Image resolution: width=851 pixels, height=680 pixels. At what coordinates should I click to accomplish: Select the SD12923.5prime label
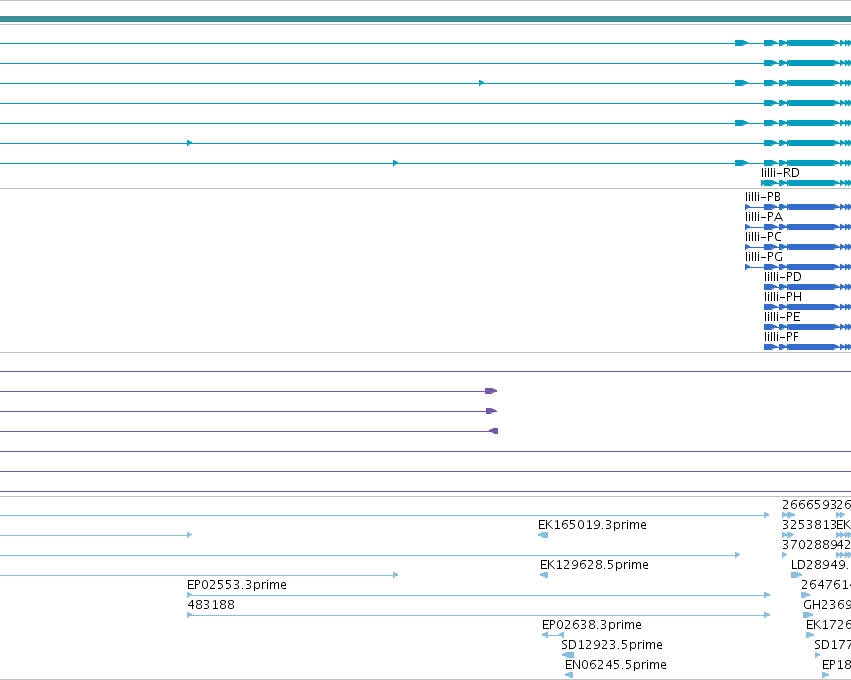(x=612, y=645)
